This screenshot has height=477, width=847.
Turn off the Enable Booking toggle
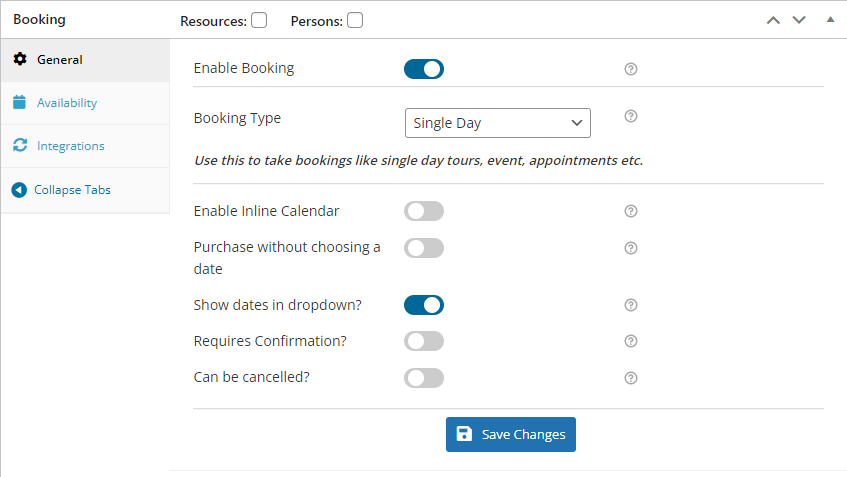[424, 69]
